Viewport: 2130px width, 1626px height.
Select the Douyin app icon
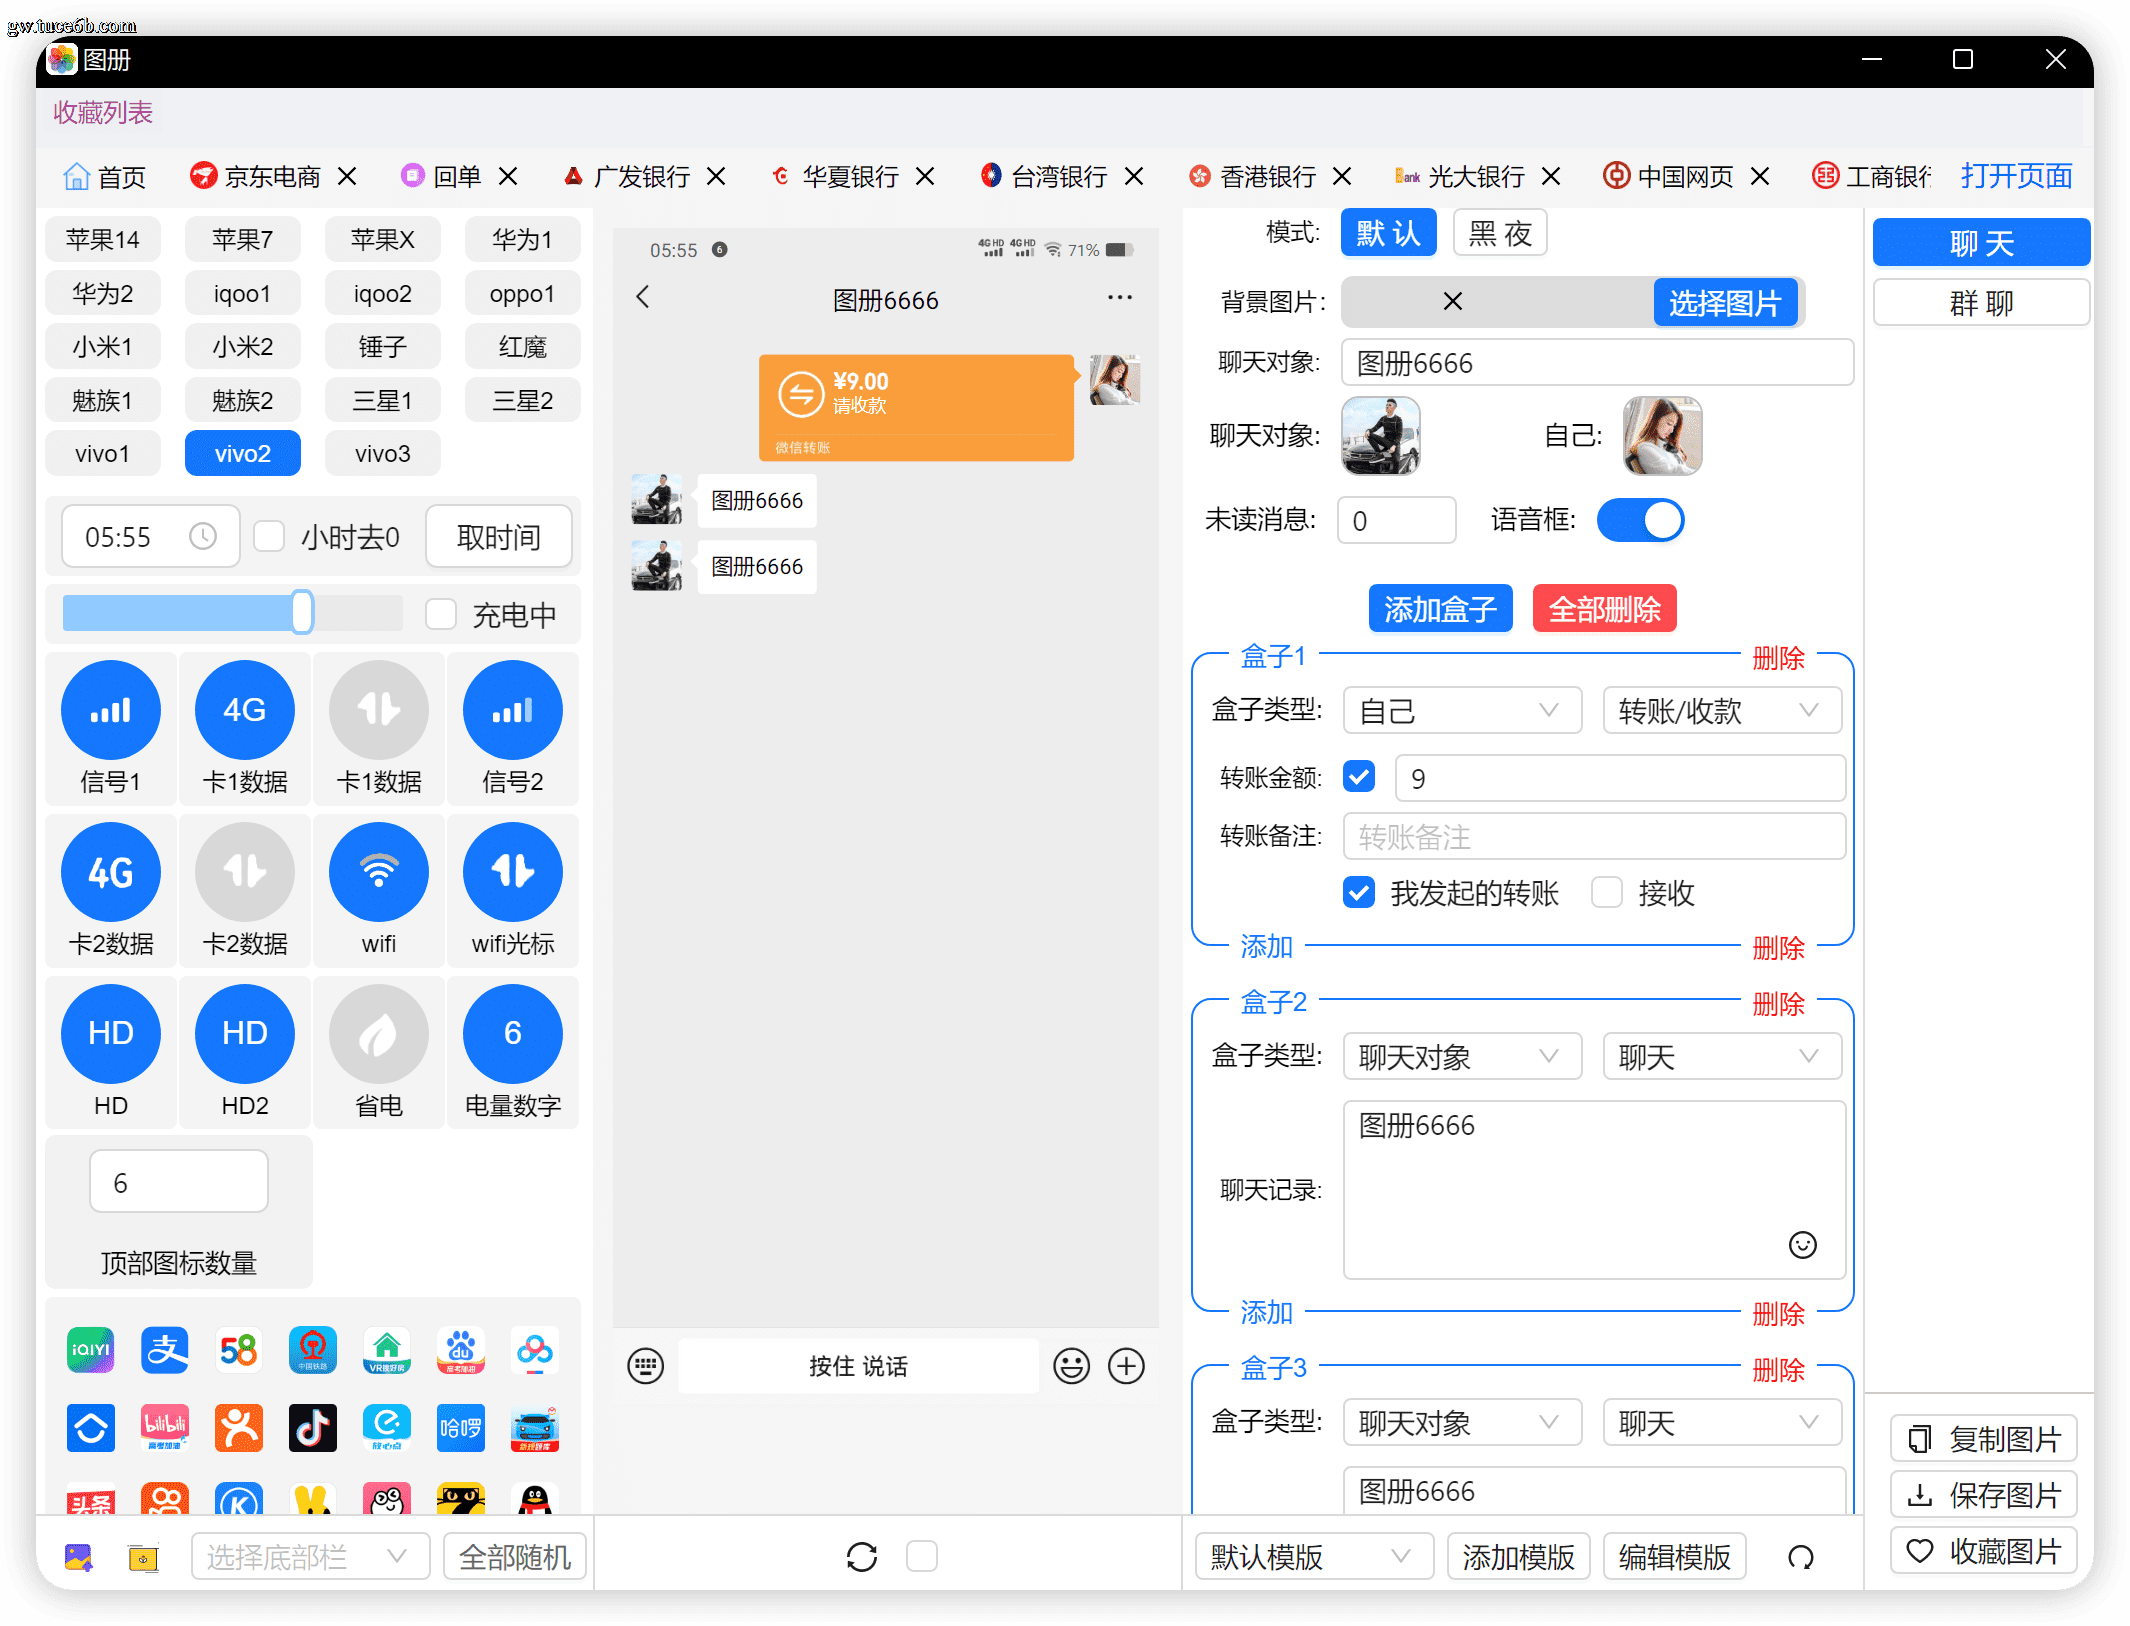313,1427
